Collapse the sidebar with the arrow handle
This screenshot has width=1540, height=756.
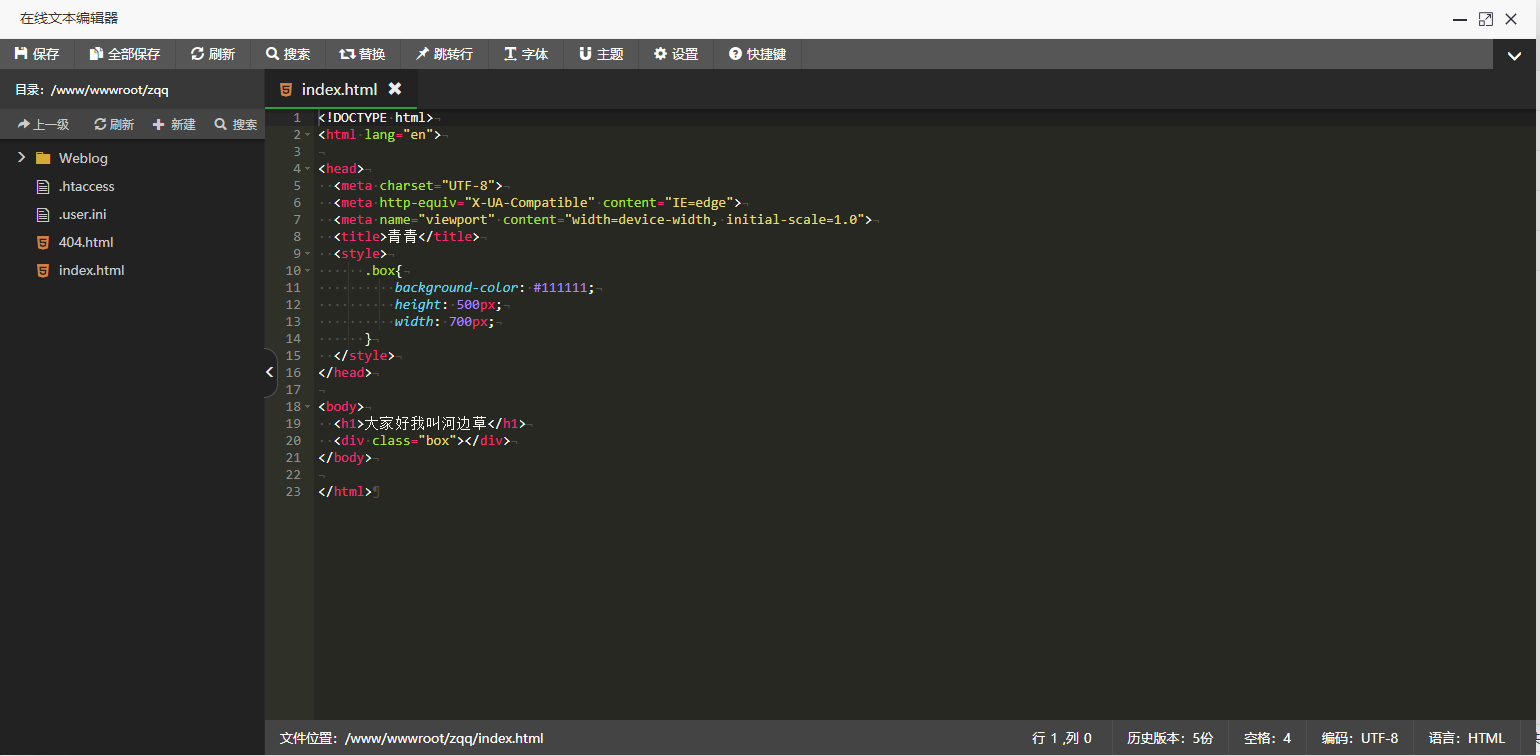[x=270, y=372]
